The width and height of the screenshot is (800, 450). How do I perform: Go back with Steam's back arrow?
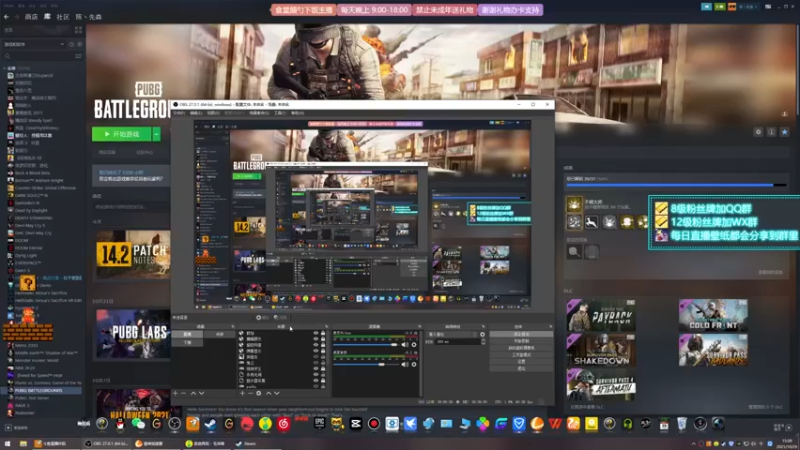point(6,17)
